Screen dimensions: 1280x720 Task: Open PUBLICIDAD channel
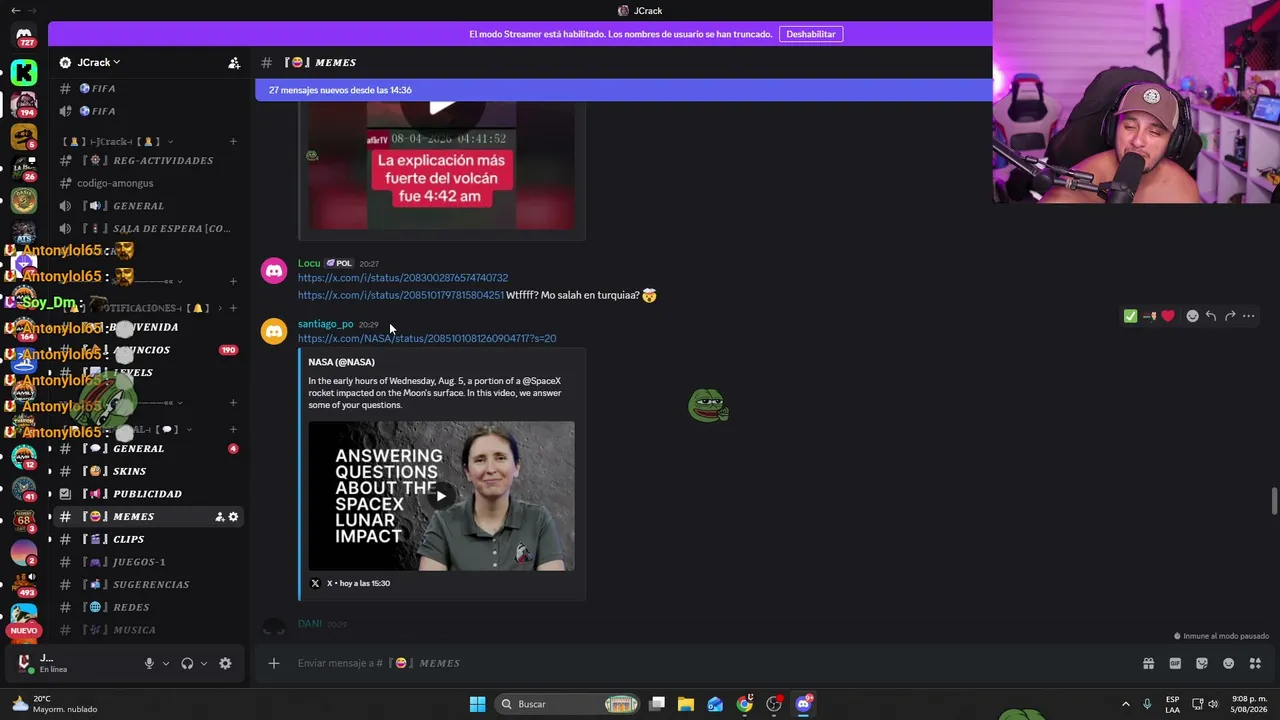coord(147,494)
